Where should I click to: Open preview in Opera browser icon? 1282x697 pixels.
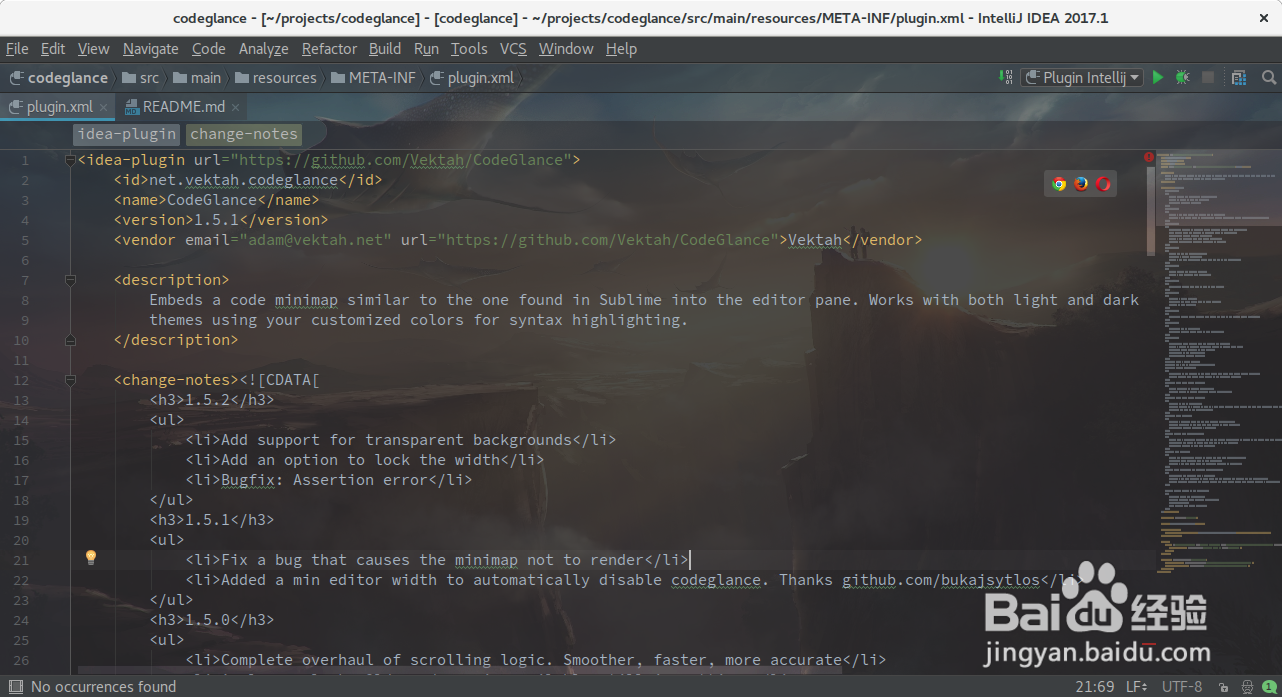[1103, 183]
